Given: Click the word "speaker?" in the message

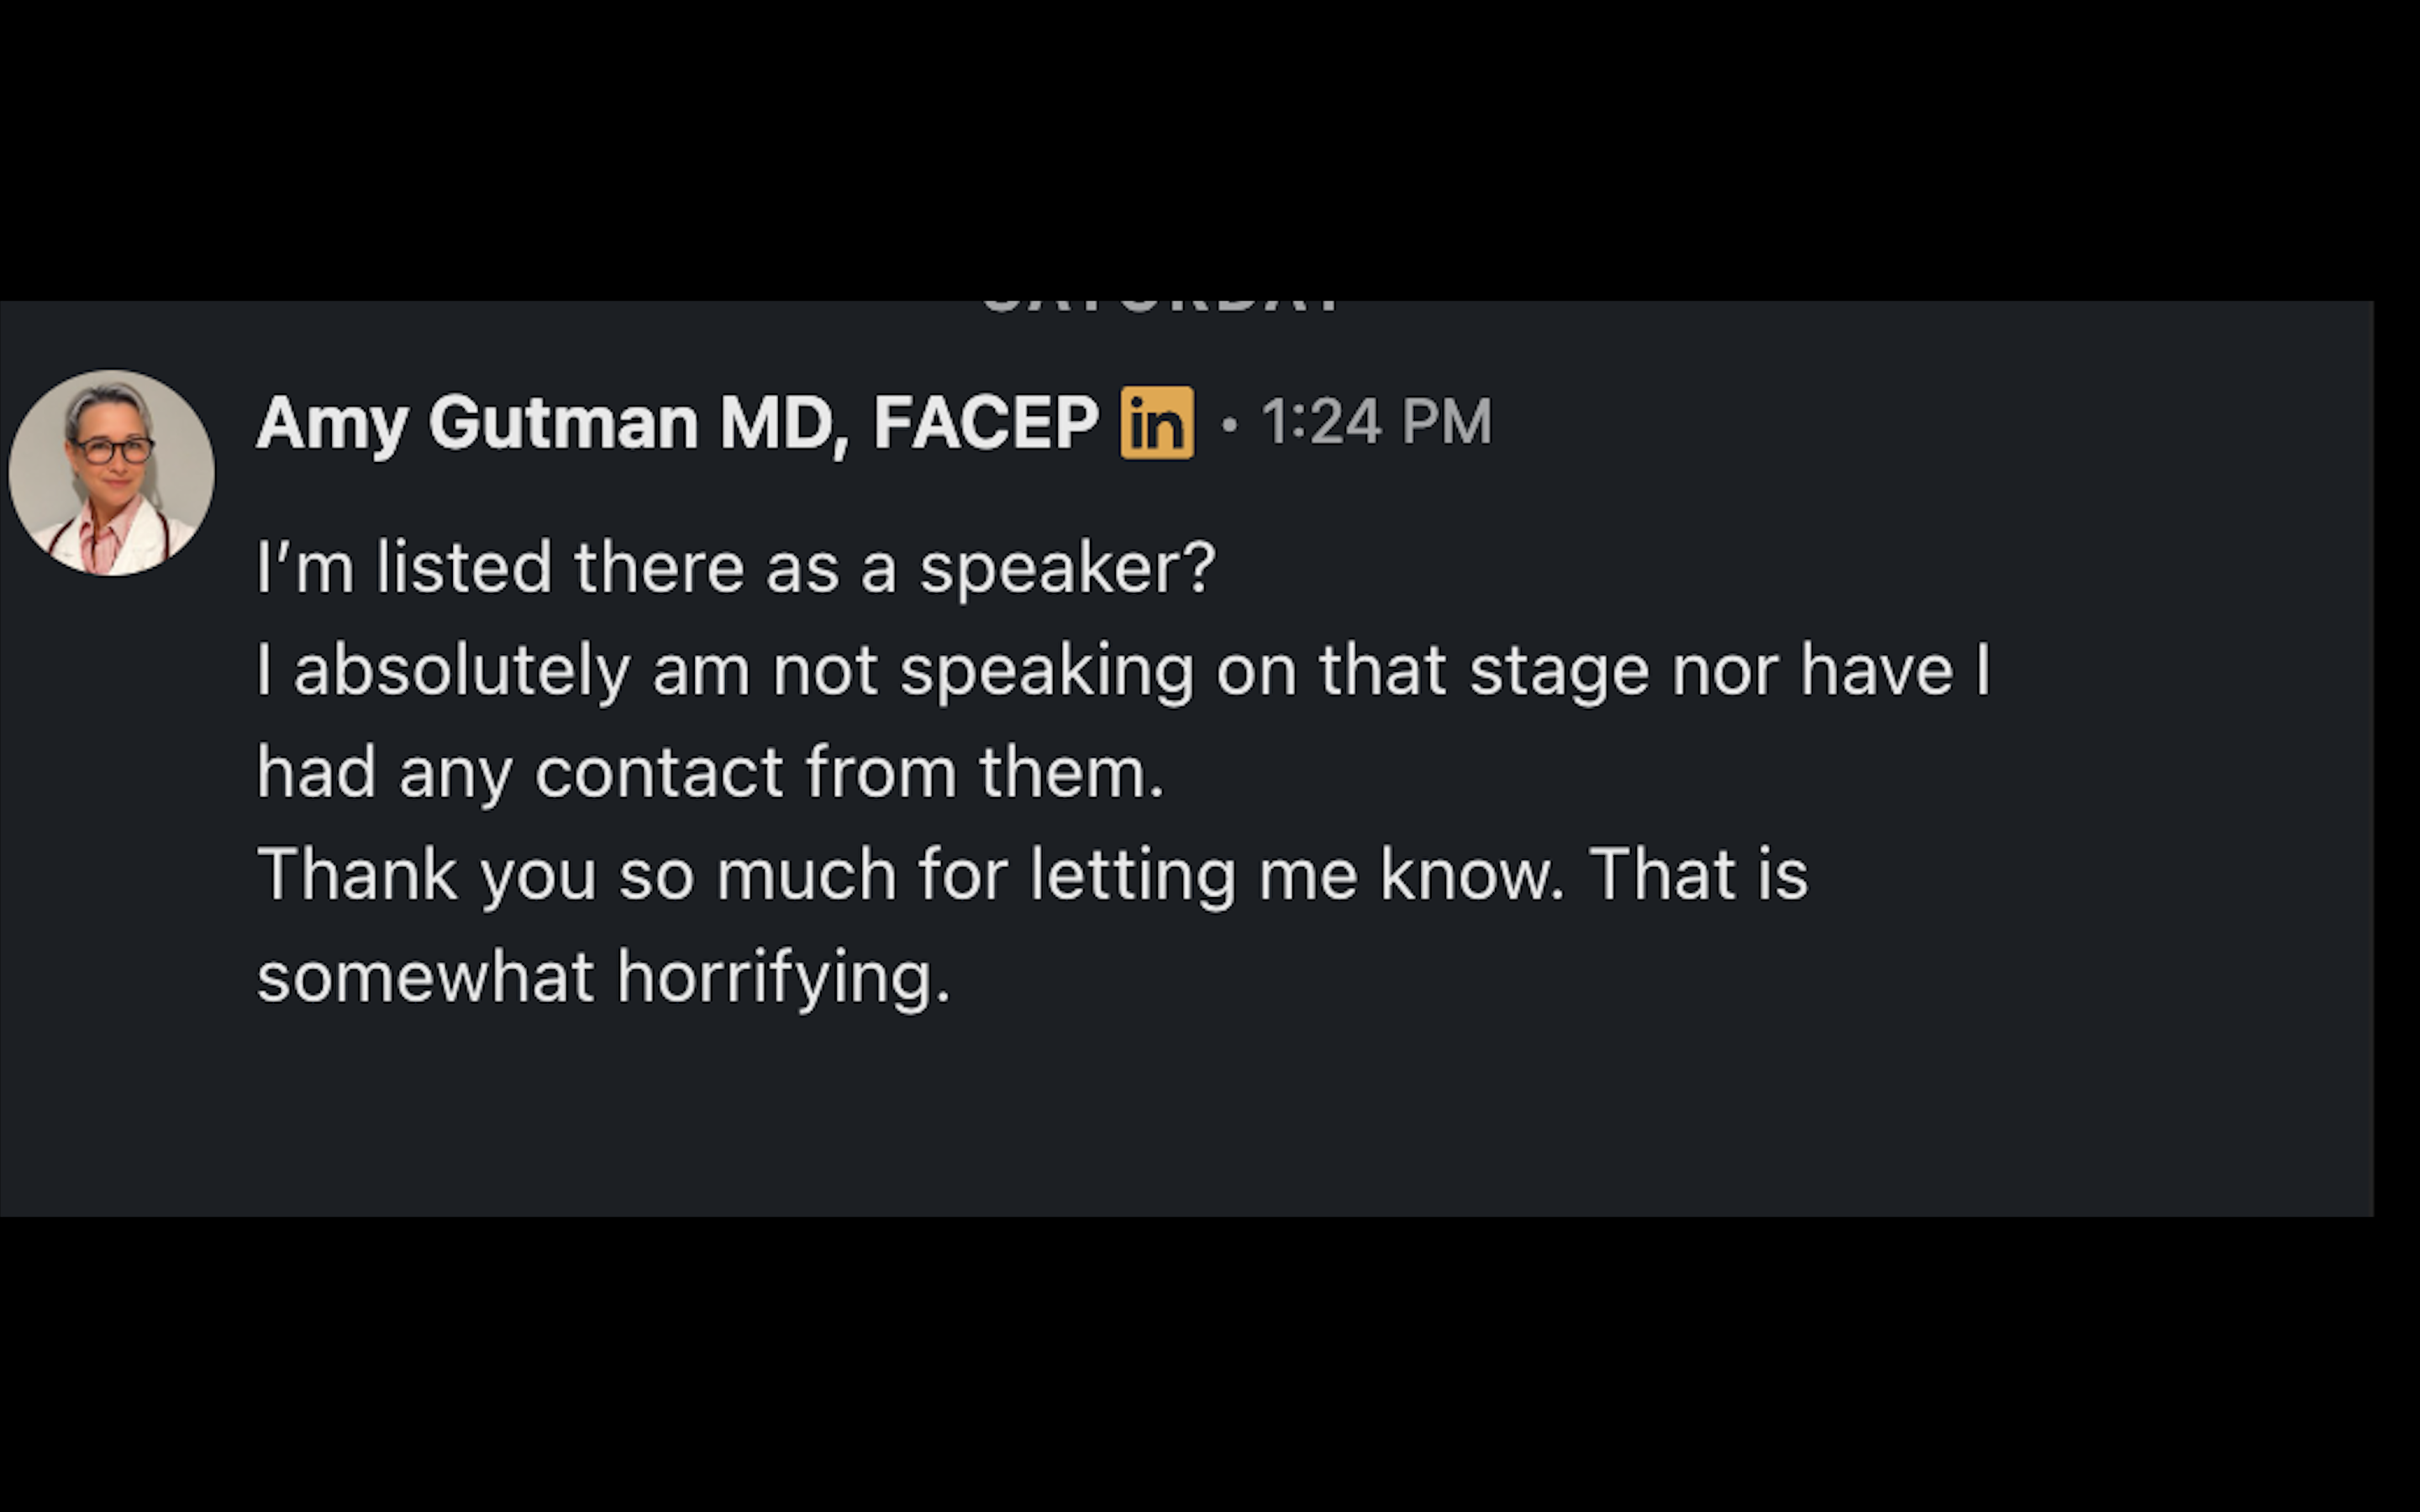Looking at the screenshot, I should click(1066, 568).
